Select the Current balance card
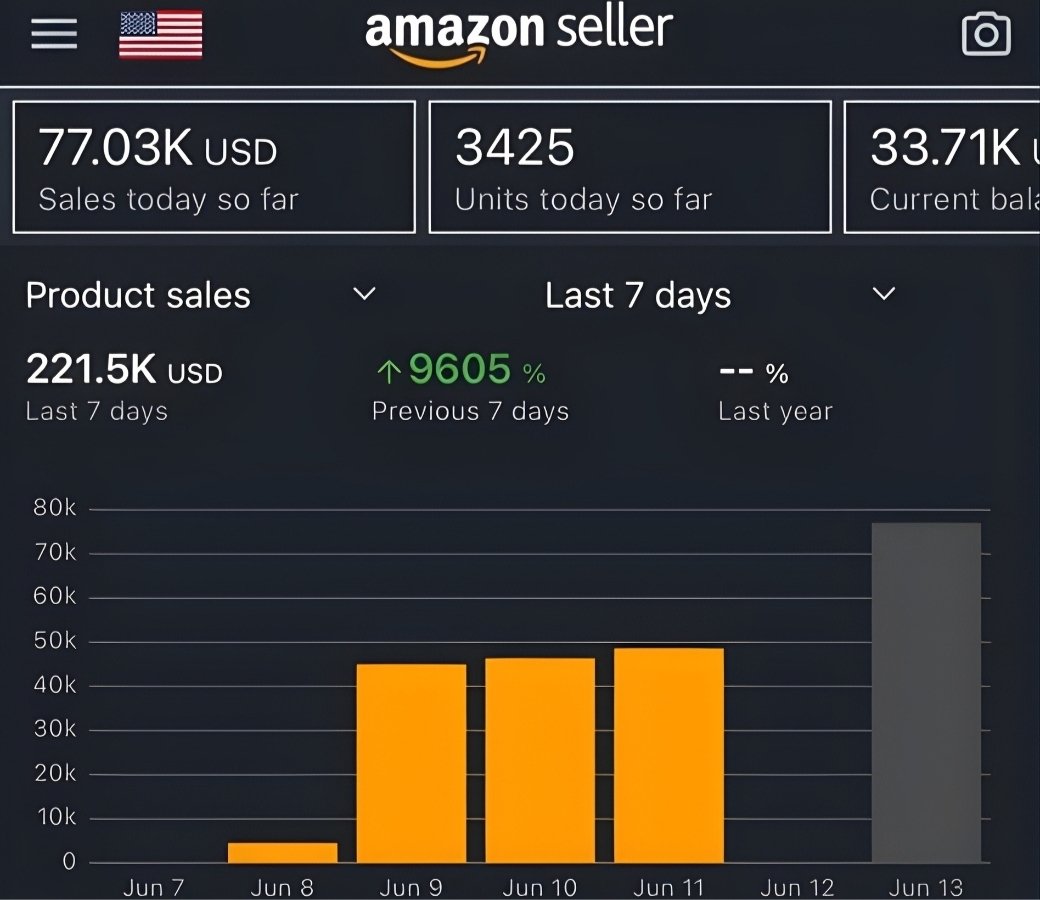Screen dimensions: 1040x900 (x=942, y=167)
